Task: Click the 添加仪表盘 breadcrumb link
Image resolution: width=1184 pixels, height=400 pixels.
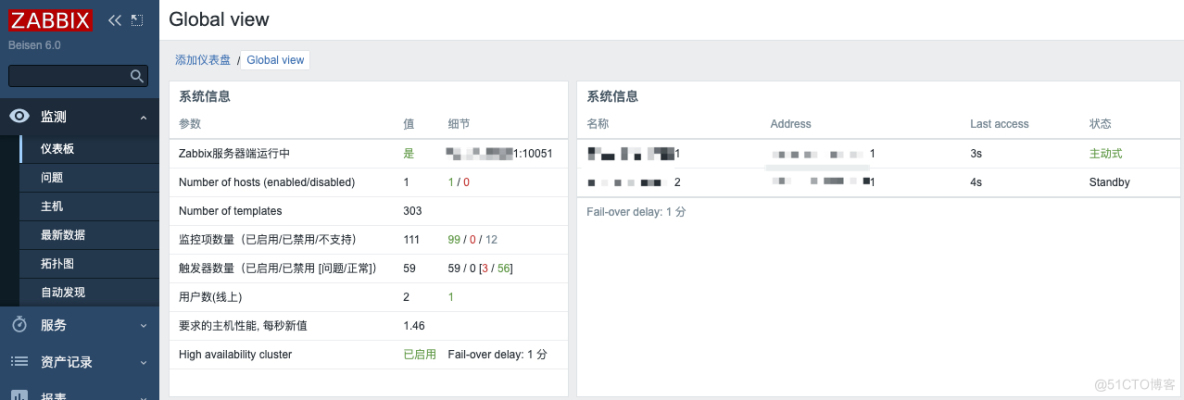Action: point(203,60)
